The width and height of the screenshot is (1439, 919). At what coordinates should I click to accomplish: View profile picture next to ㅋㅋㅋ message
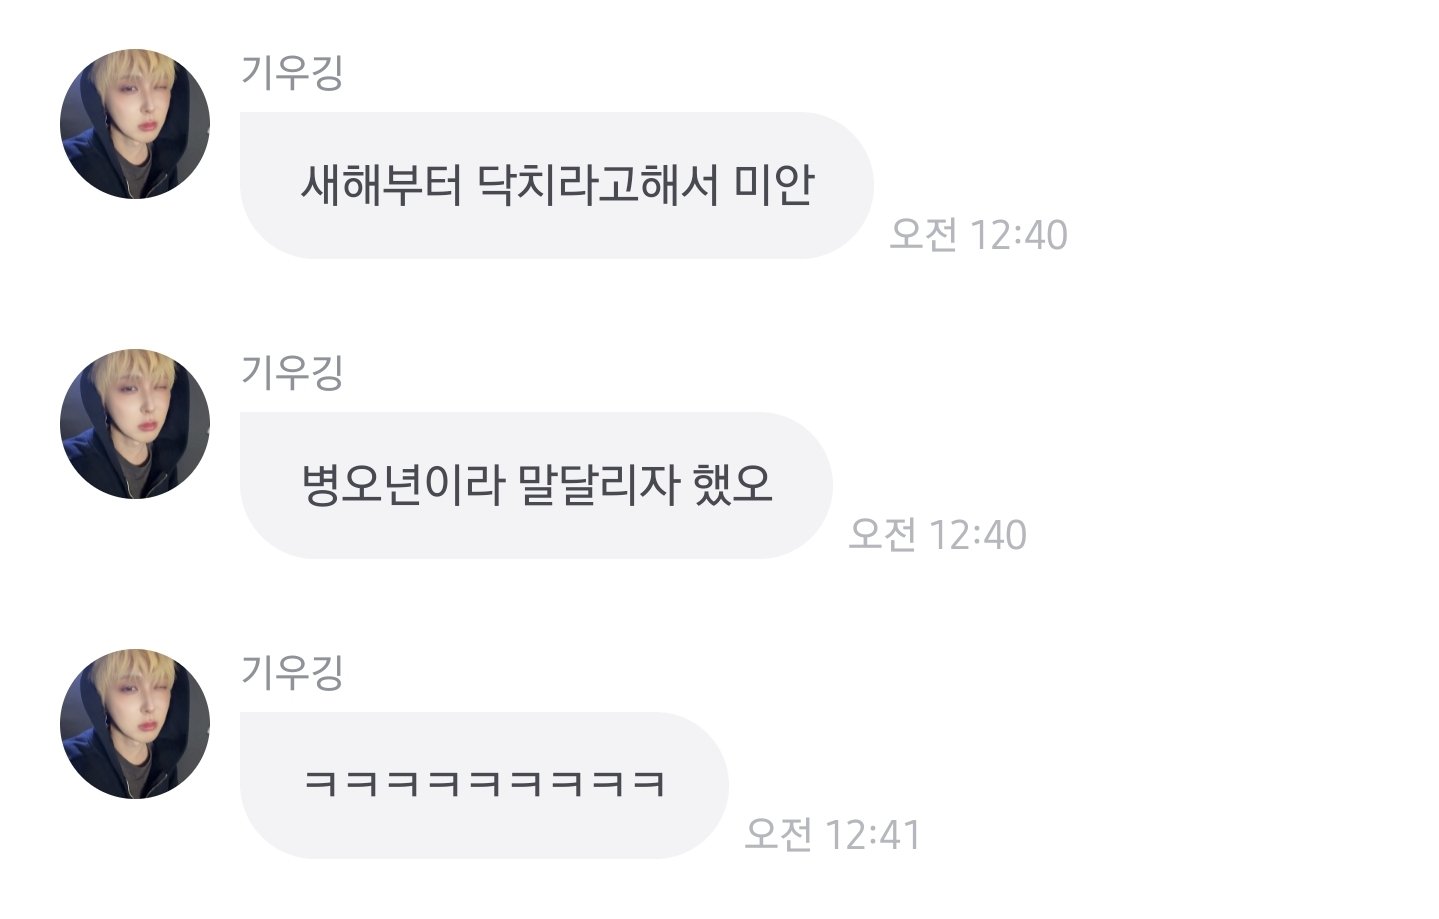pos(135,724)
